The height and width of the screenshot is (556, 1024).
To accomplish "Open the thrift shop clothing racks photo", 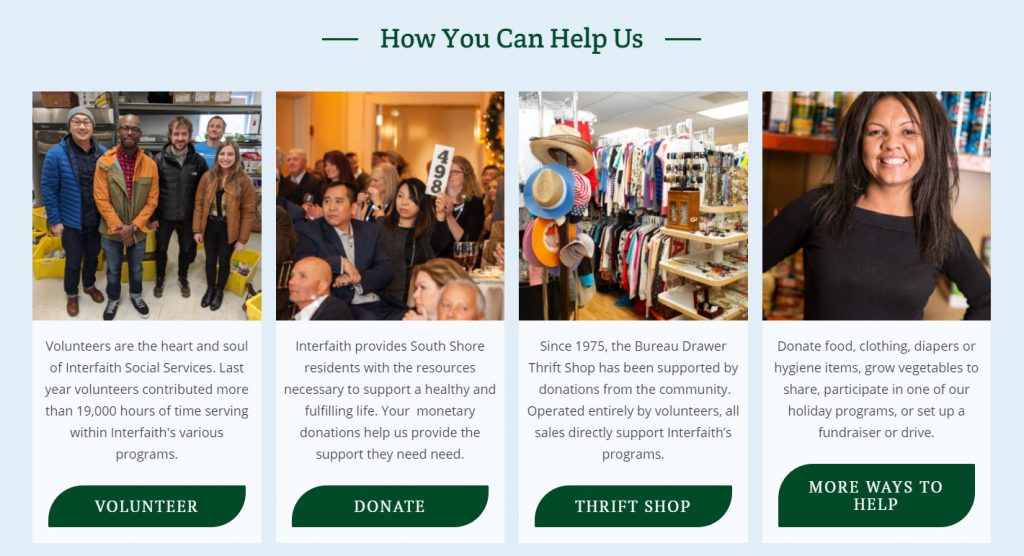I will coord(633,206).
